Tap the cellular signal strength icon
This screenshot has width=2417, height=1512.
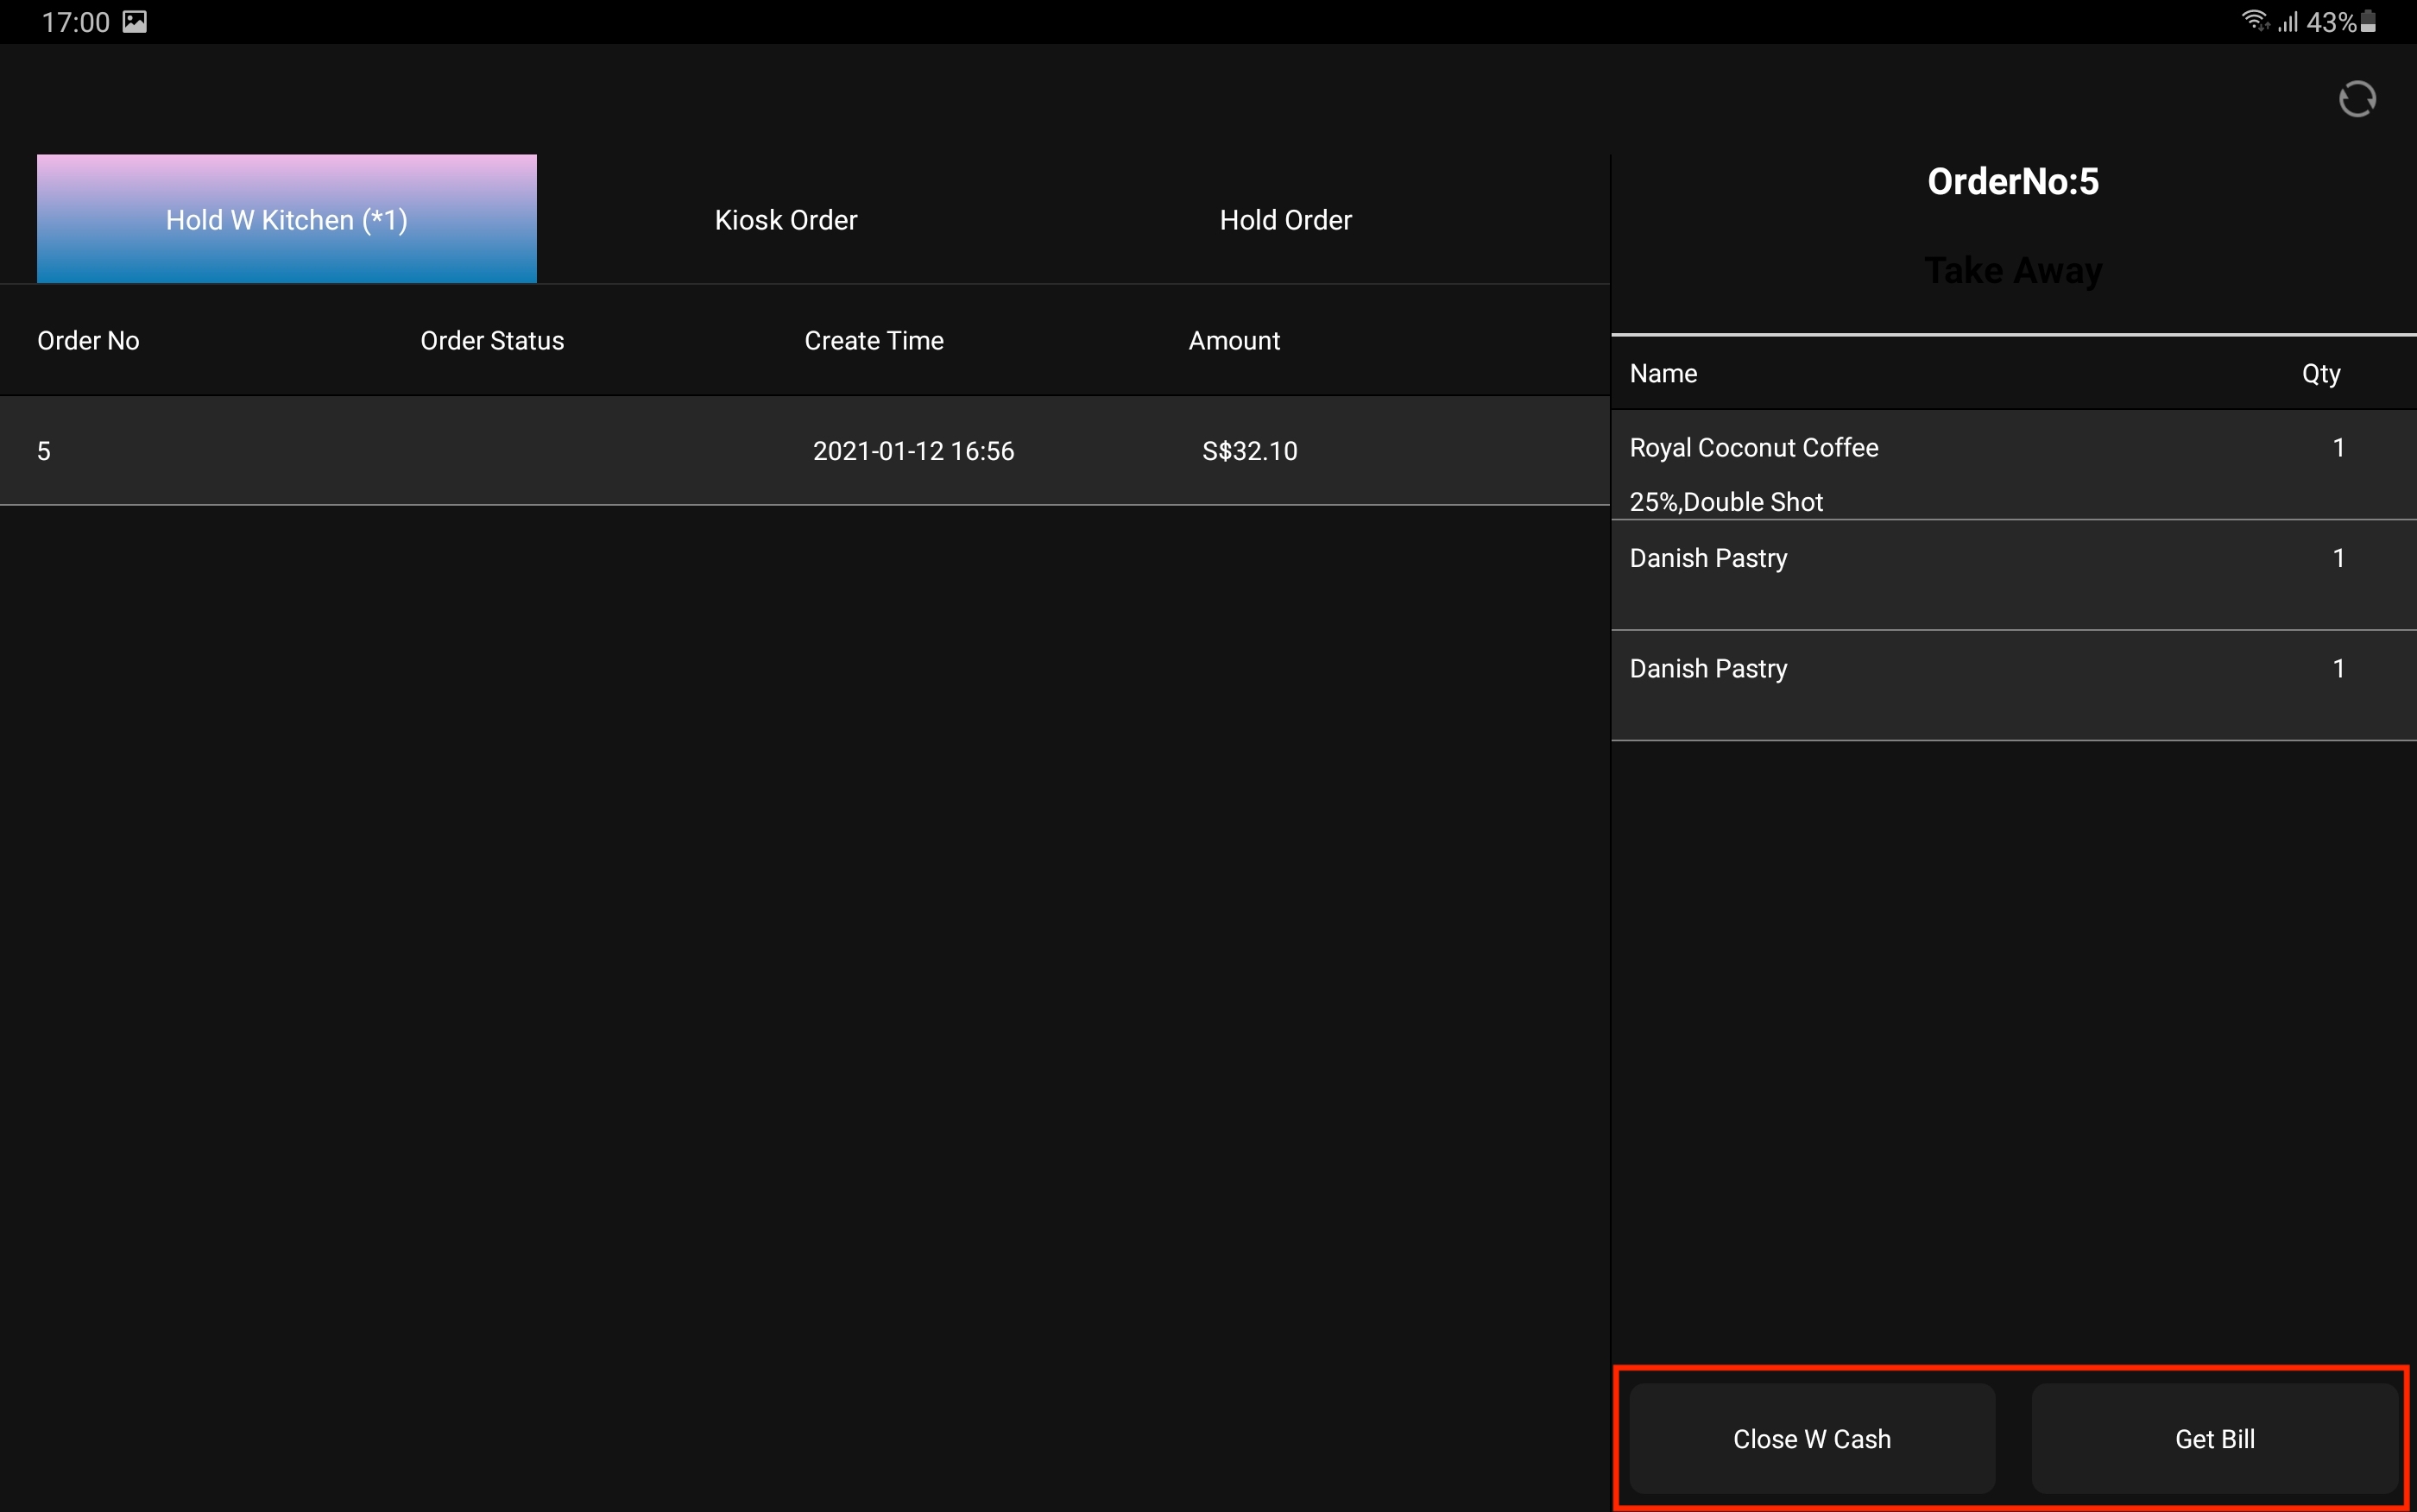click(x=2288, y=22)
